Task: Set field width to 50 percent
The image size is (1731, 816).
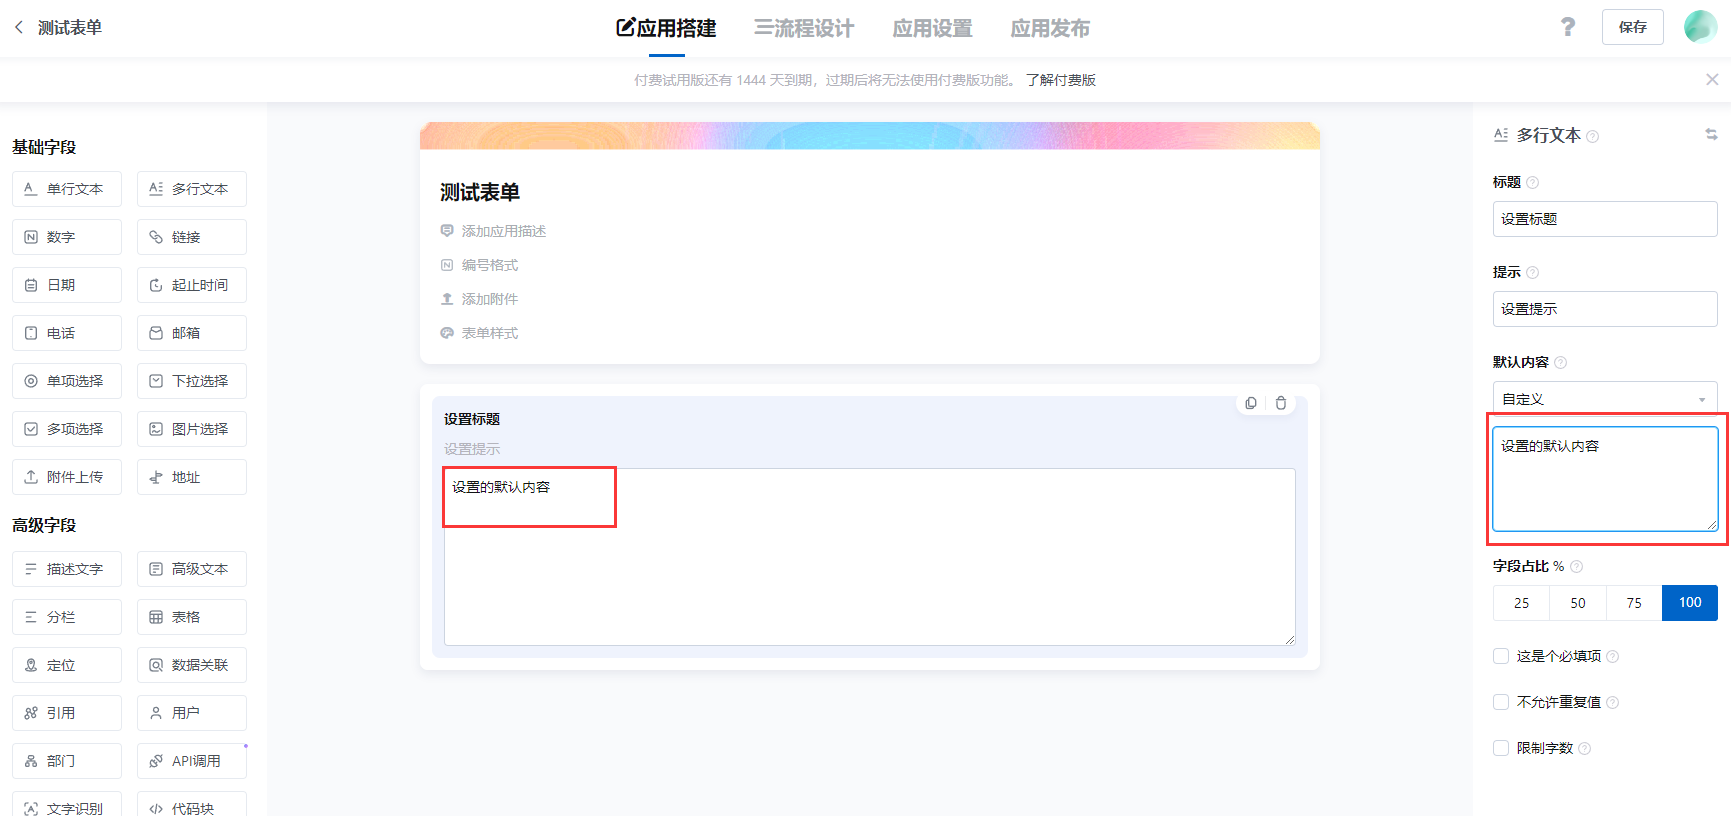Action: [x=1578, y=603]
